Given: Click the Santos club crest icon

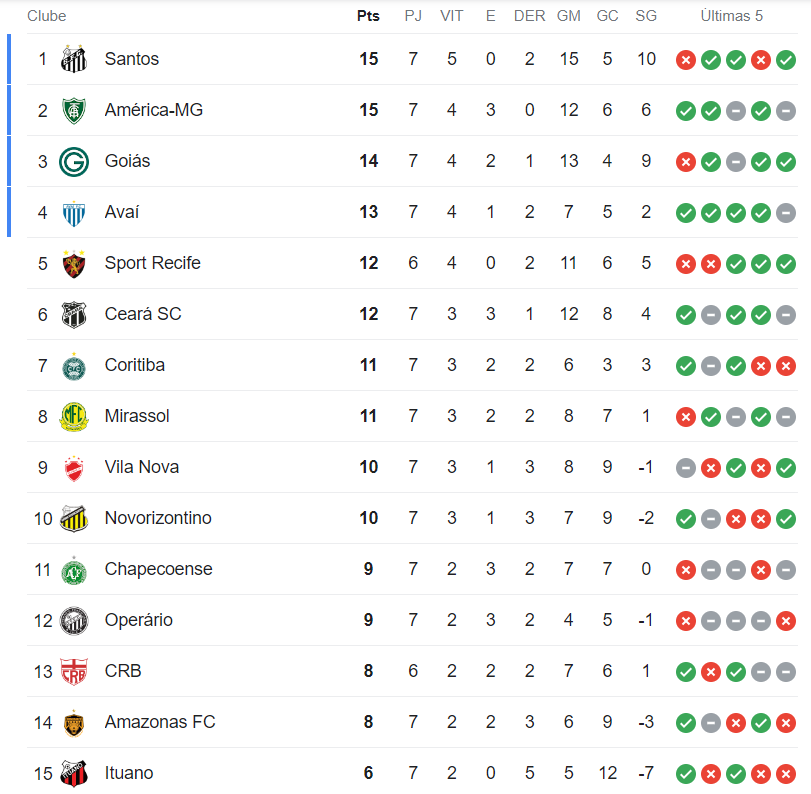Looking at the screenshot, I should point(74,59).
